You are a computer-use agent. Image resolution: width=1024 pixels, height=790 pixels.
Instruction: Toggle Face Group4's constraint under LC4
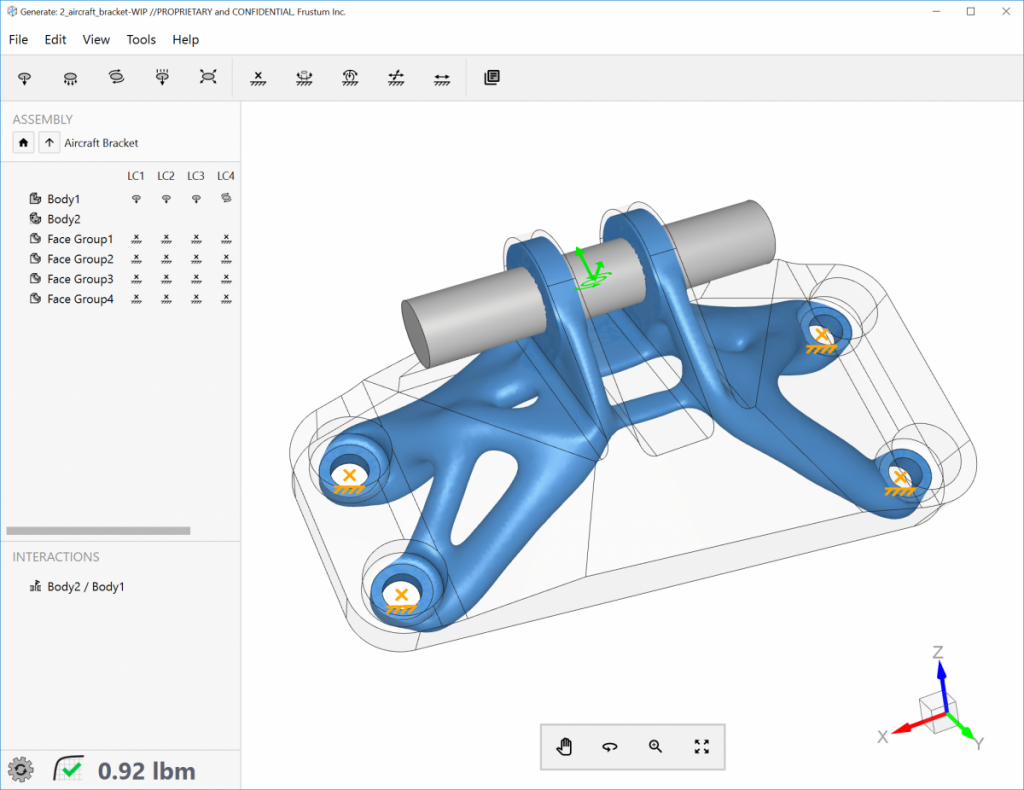click(226, 299)
